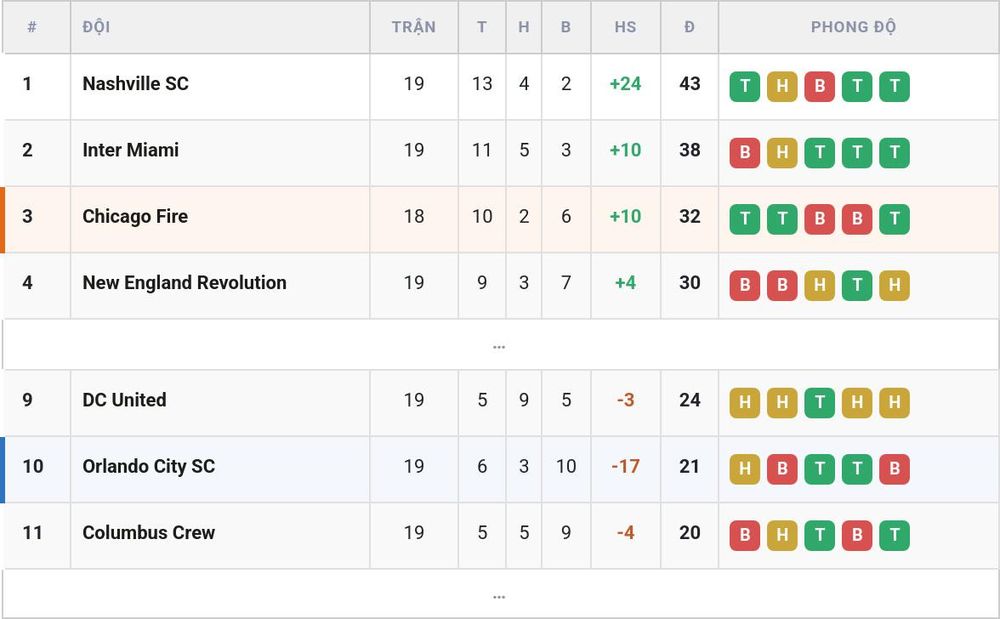This screenshot has width=1000, height=619.
Task: Sort table by TRẬN column header
Action: pos(414,27)
